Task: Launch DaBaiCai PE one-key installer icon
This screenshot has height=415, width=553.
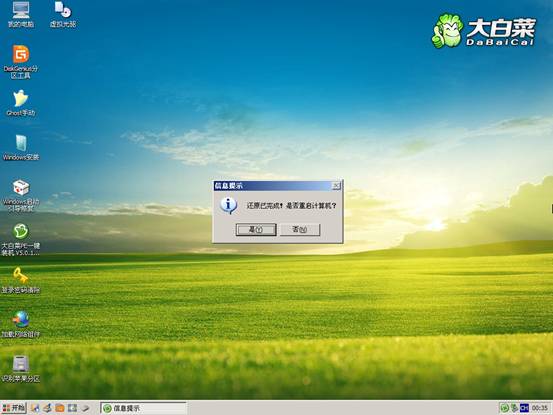Action: (x=21, y=239)
